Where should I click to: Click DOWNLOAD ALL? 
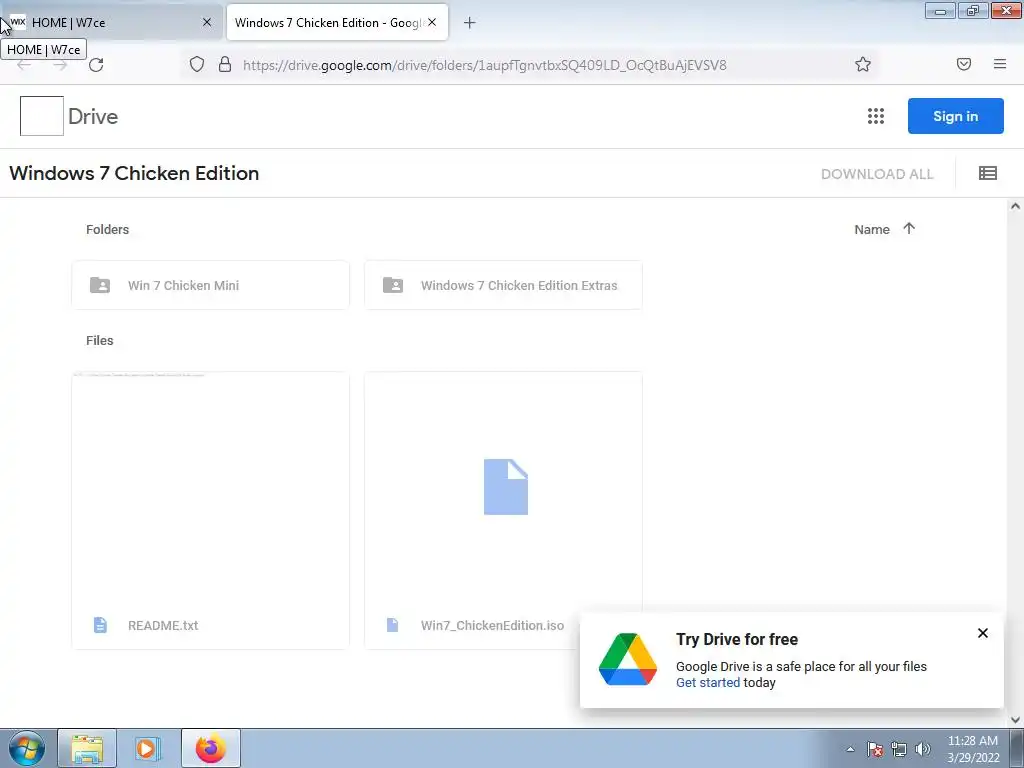(x=877, y=174)
